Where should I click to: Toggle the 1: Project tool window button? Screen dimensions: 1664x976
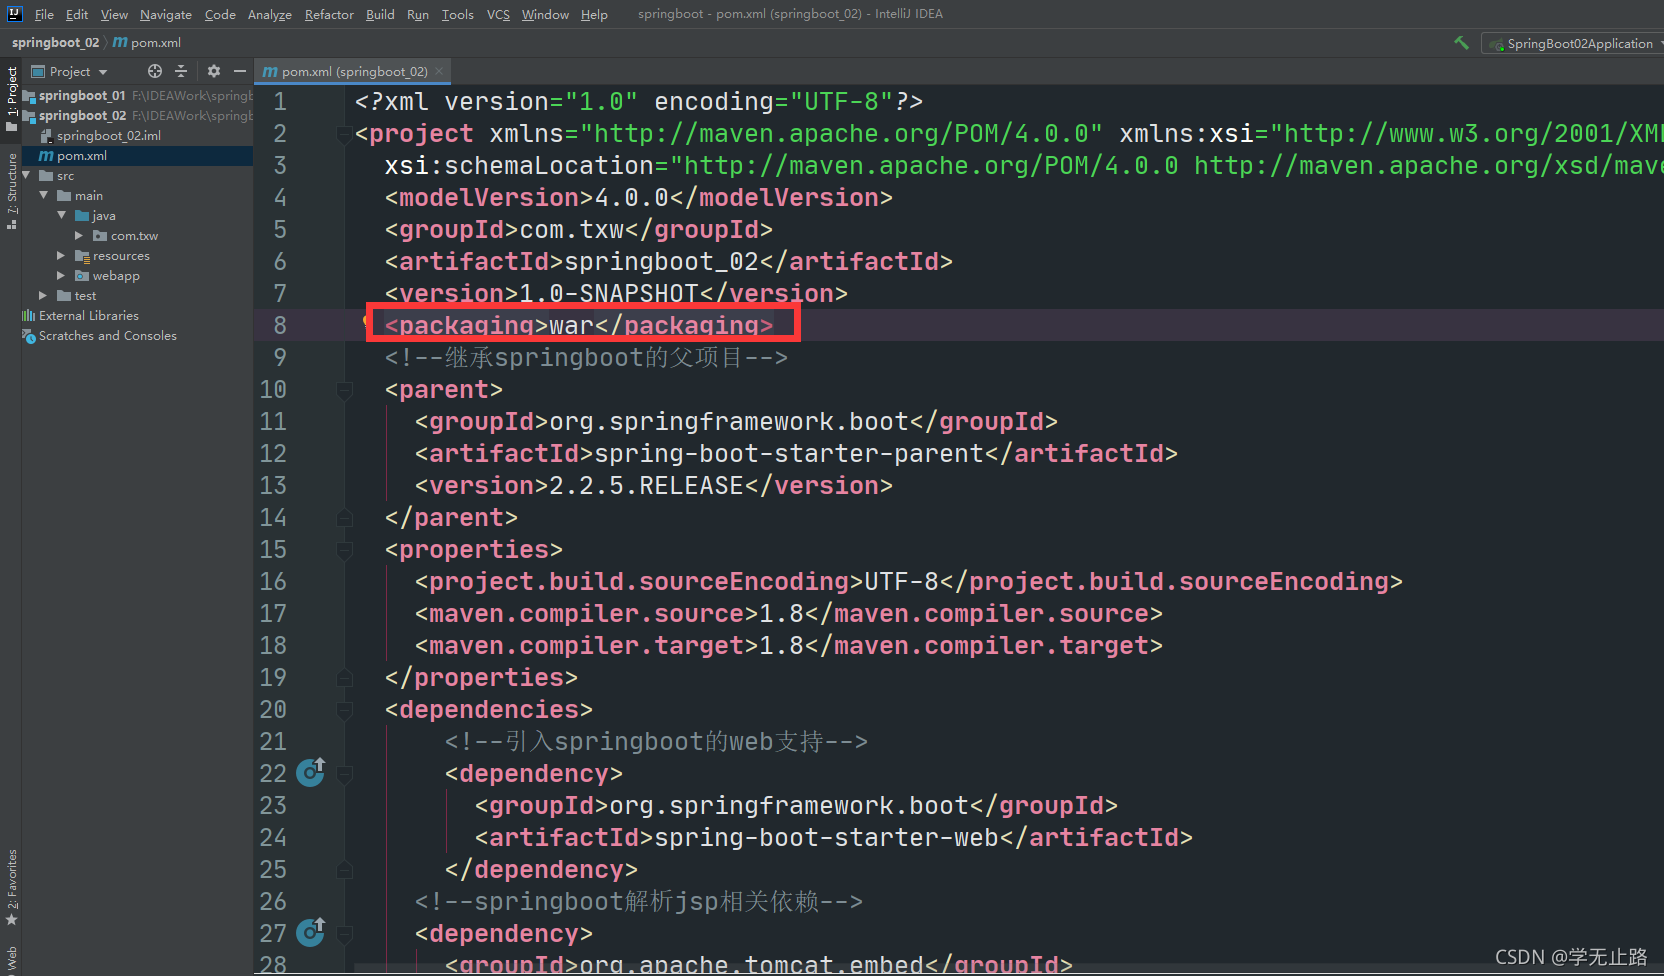tap(11, 98)
